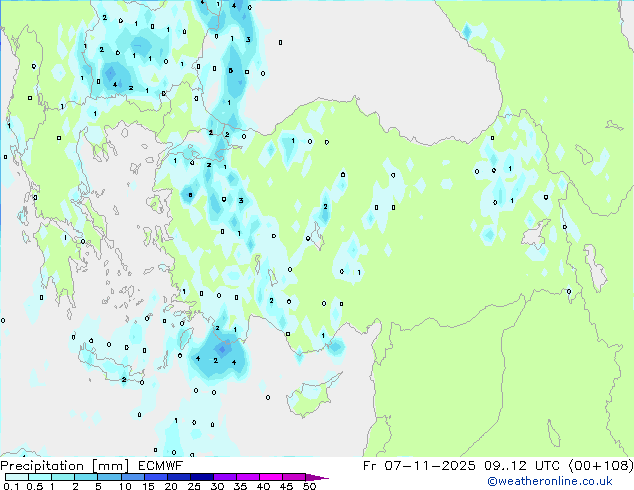
Task: Select the 'Precipitation [mm]' title label
Action: pyautogui.click(x=64, y=466)
